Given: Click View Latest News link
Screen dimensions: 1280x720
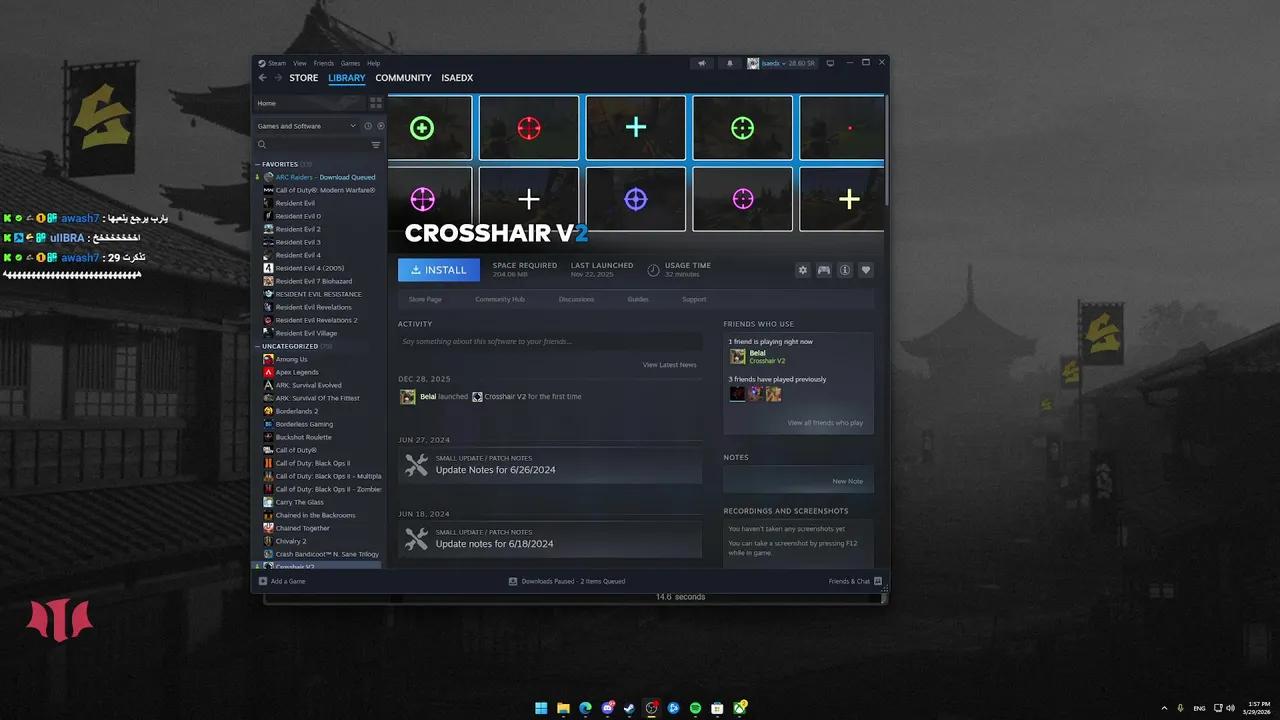Looking at the screenshot, I should (669, 365).
